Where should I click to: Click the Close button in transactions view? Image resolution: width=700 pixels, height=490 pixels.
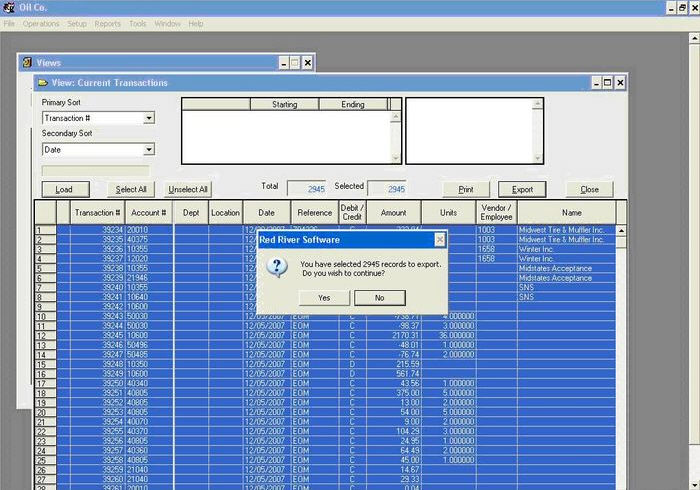click(589, 189)
